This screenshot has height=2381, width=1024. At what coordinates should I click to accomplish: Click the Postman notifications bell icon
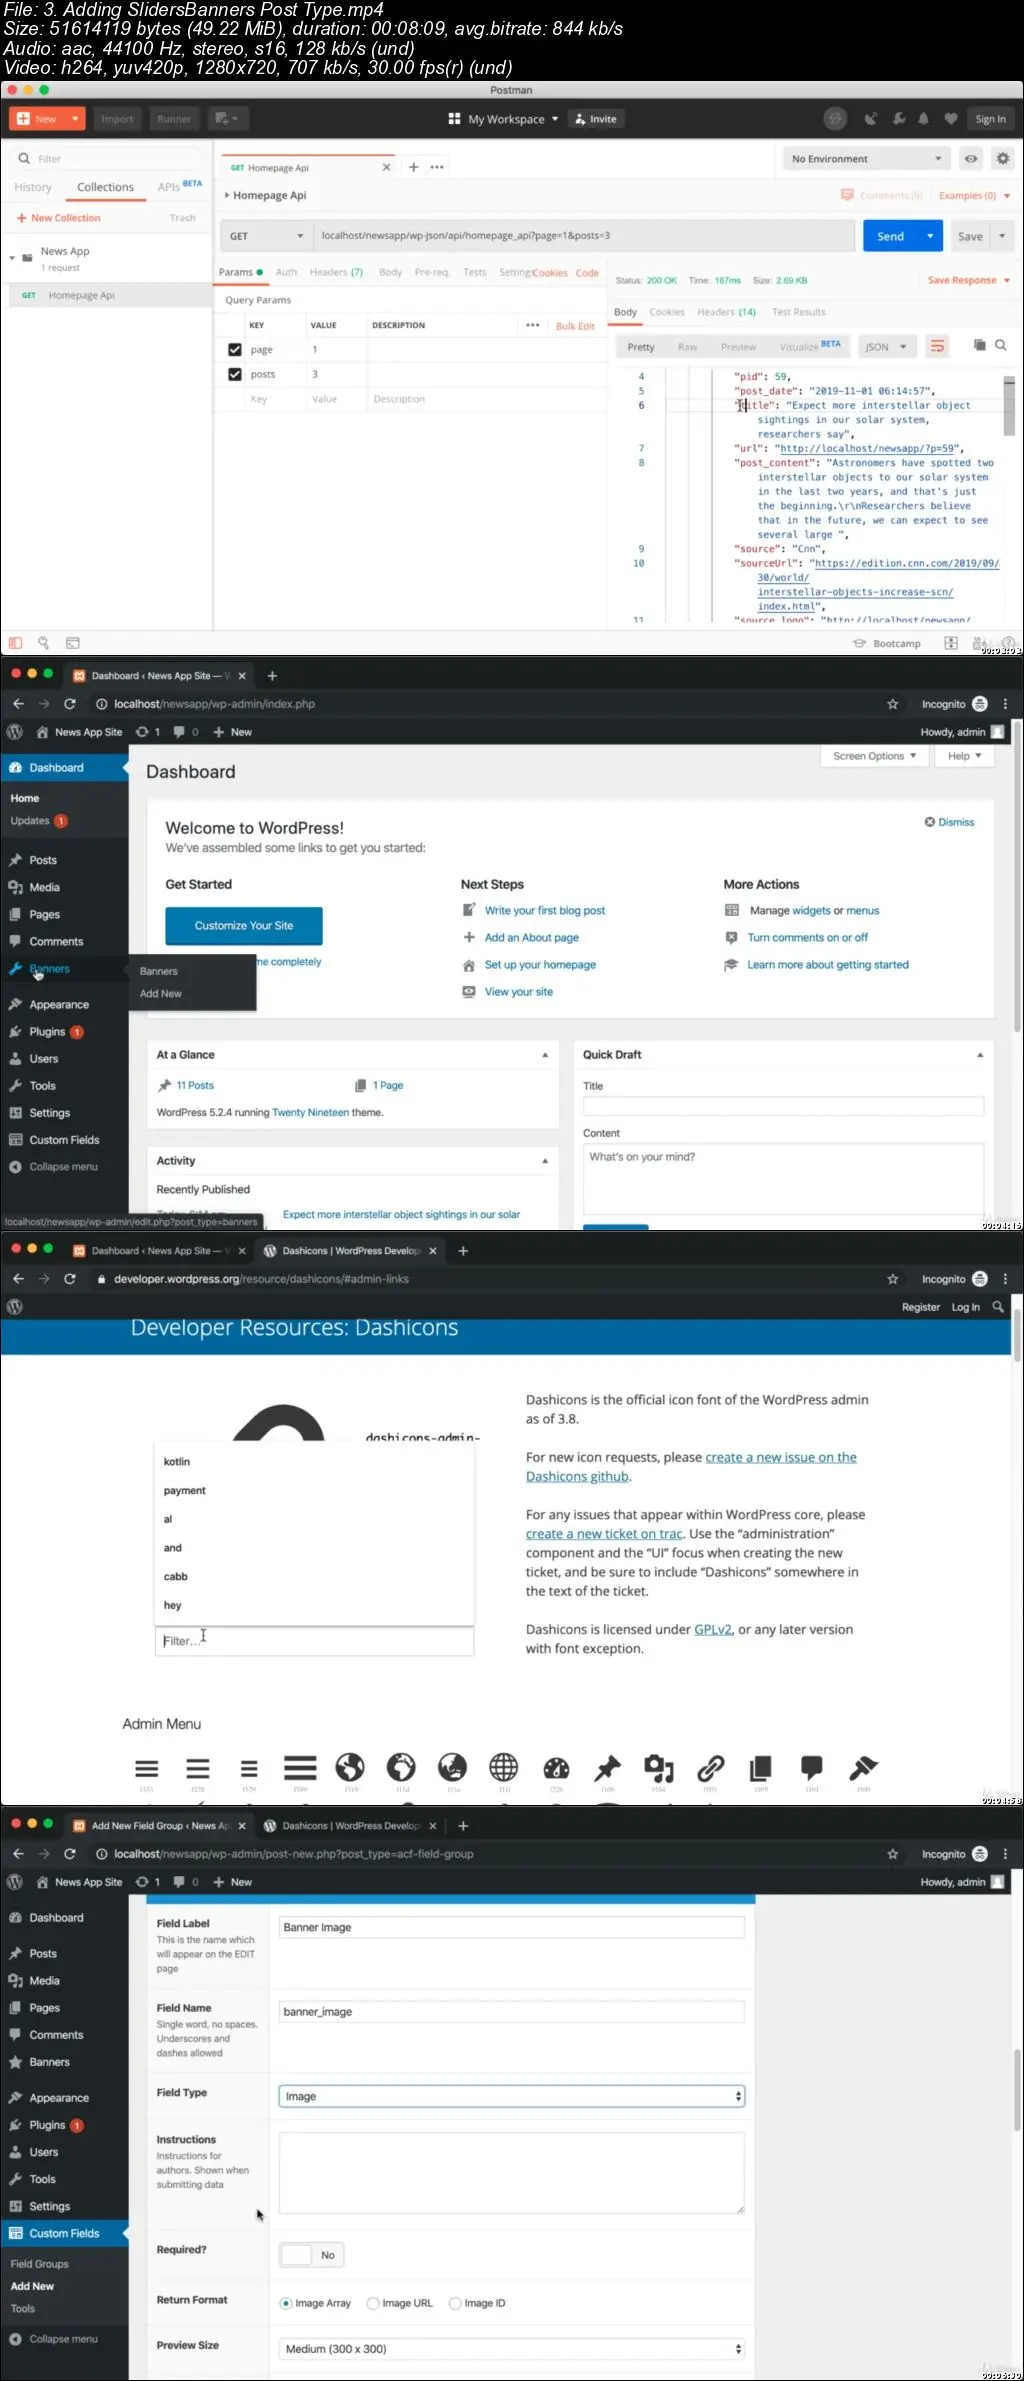tap(923, 119)
